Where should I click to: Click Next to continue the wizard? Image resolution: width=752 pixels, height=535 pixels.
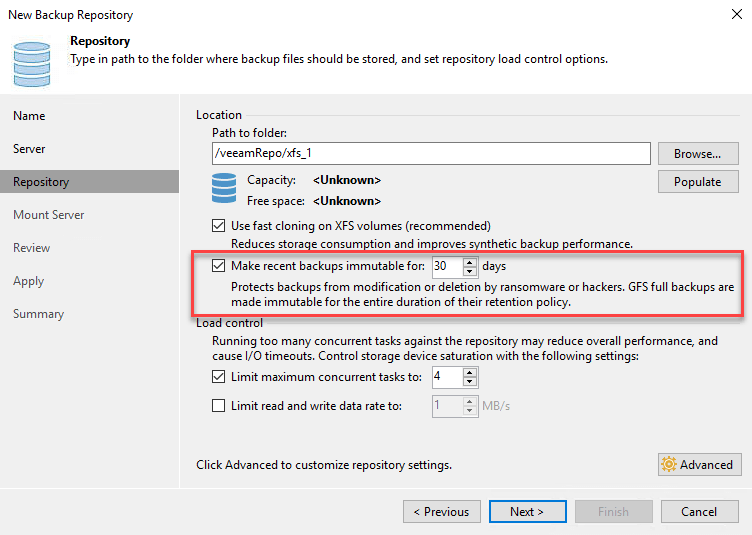click(x=526, y=511)
